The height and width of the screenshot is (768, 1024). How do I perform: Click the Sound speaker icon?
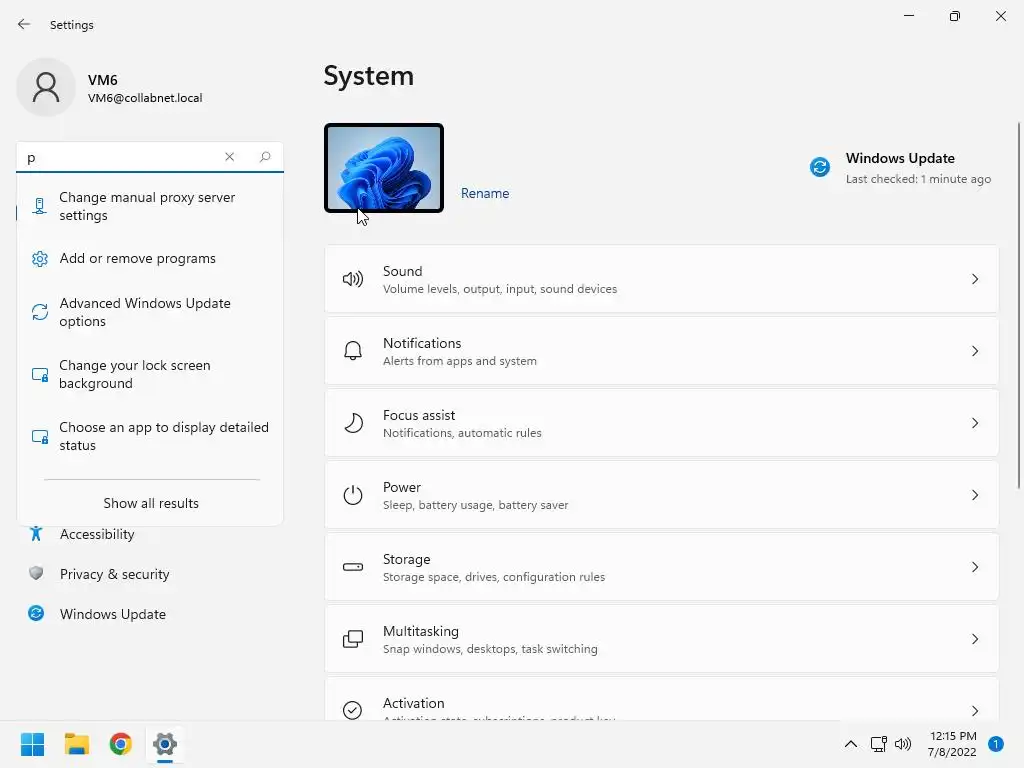353,280
